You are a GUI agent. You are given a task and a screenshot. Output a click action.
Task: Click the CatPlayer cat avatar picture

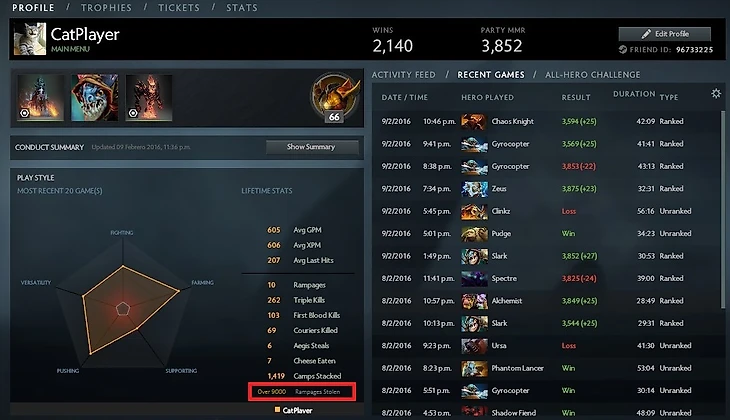pos(30,39)
